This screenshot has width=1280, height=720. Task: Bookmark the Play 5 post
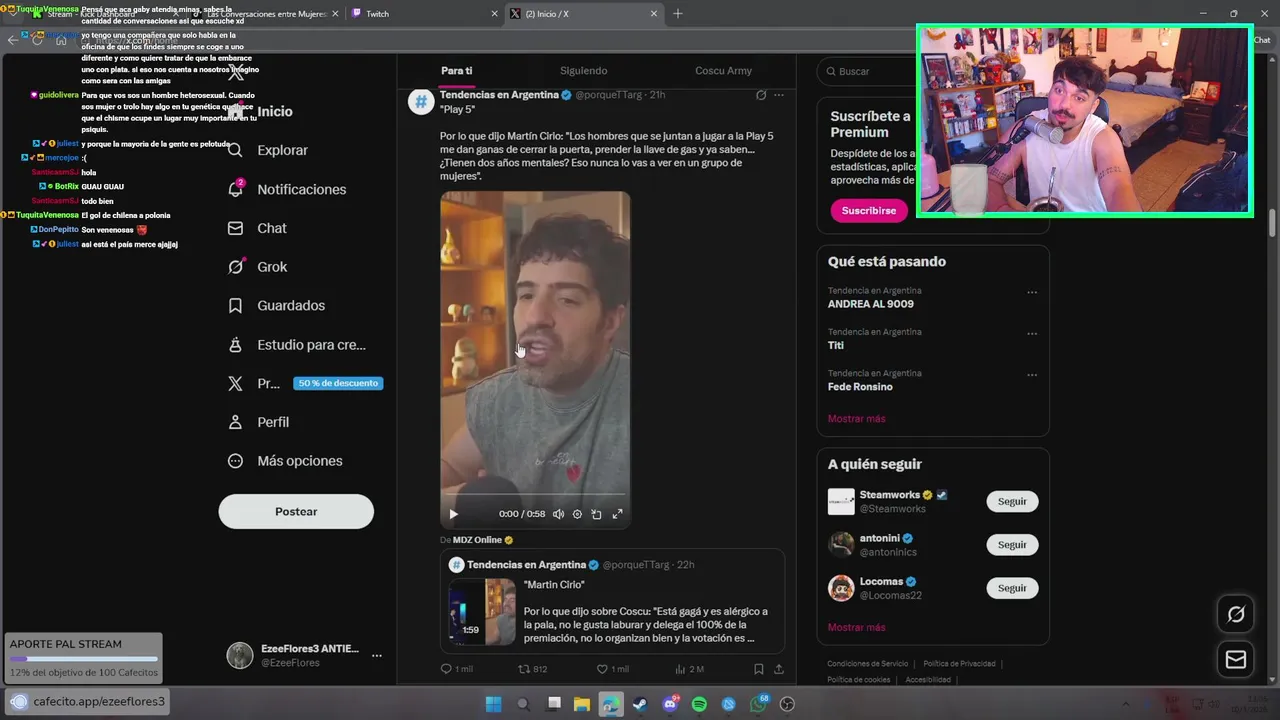click(x=758, y=669)
